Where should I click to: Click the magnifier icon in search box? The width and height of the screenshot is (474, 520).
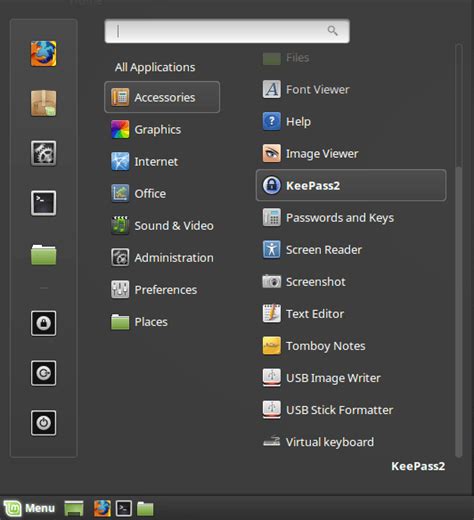click(x=333, y=31)
